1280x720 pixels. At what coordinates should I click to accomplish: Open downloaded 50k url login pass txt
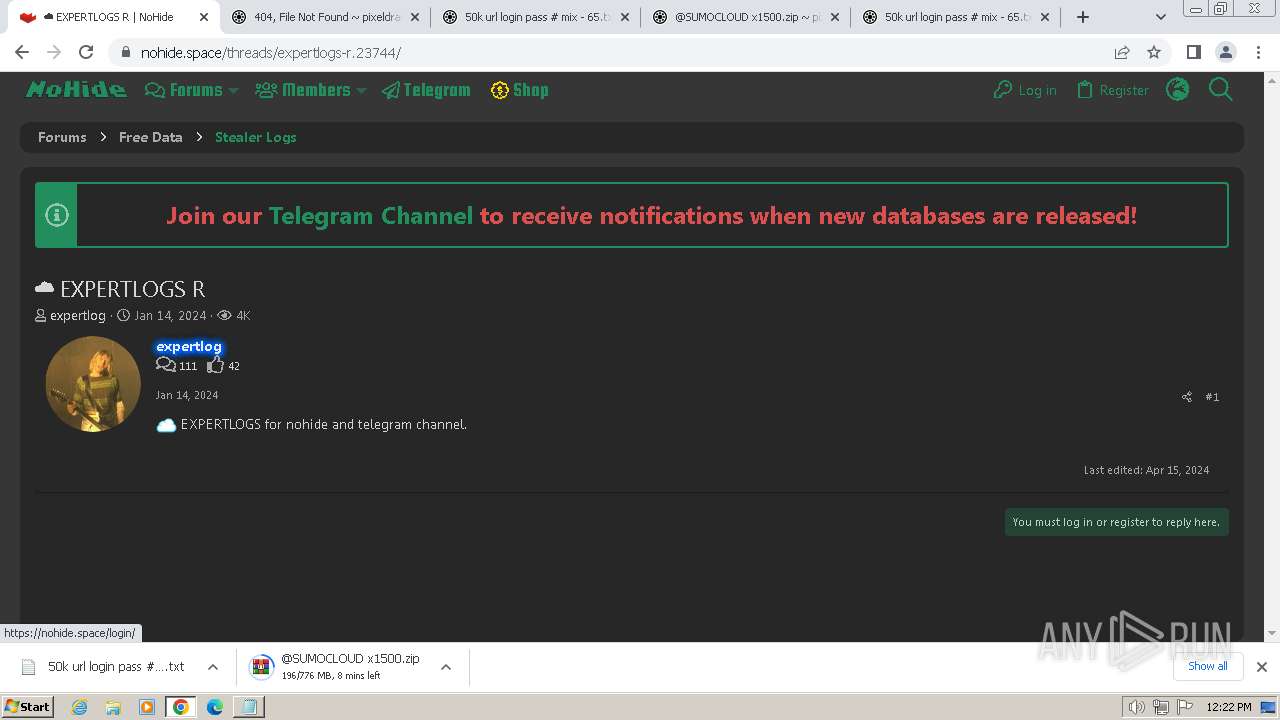click(x=103, y=667)
